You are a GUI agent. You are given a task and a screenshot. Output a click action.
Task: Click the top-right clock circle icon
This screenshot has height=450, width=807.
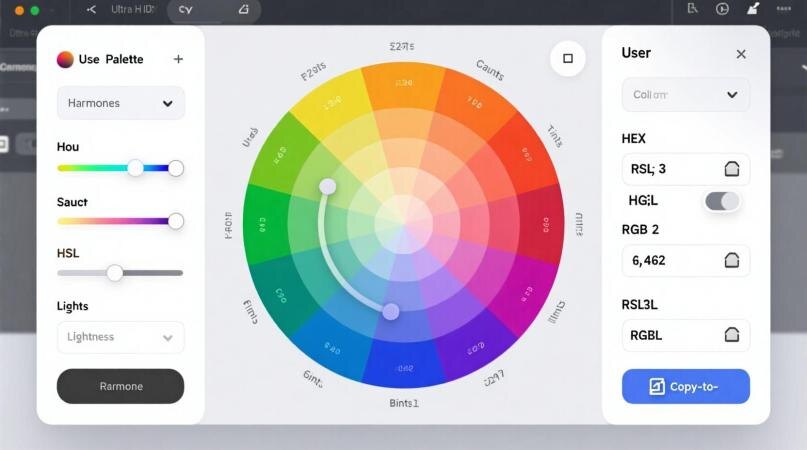722,9
